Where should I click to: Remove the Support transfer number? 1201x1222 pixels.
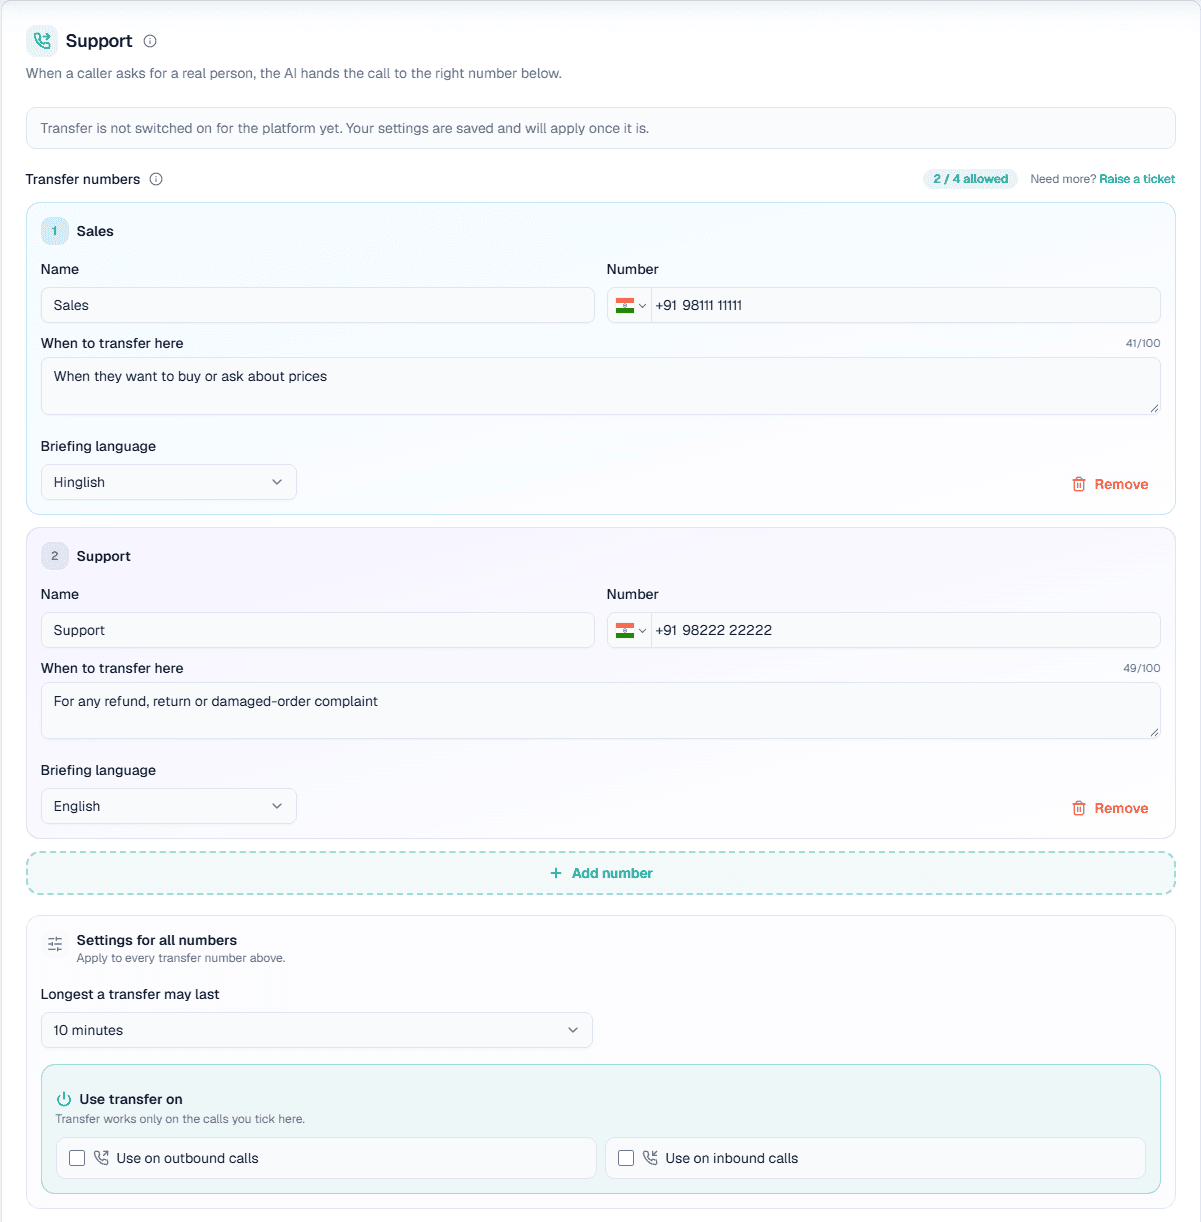(x=1110, y=808)
